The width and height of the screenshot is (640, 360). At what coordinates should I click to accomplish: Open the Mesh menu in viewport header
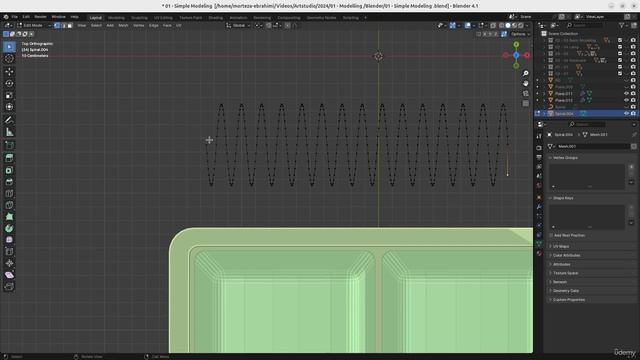(x=123, y=25)
